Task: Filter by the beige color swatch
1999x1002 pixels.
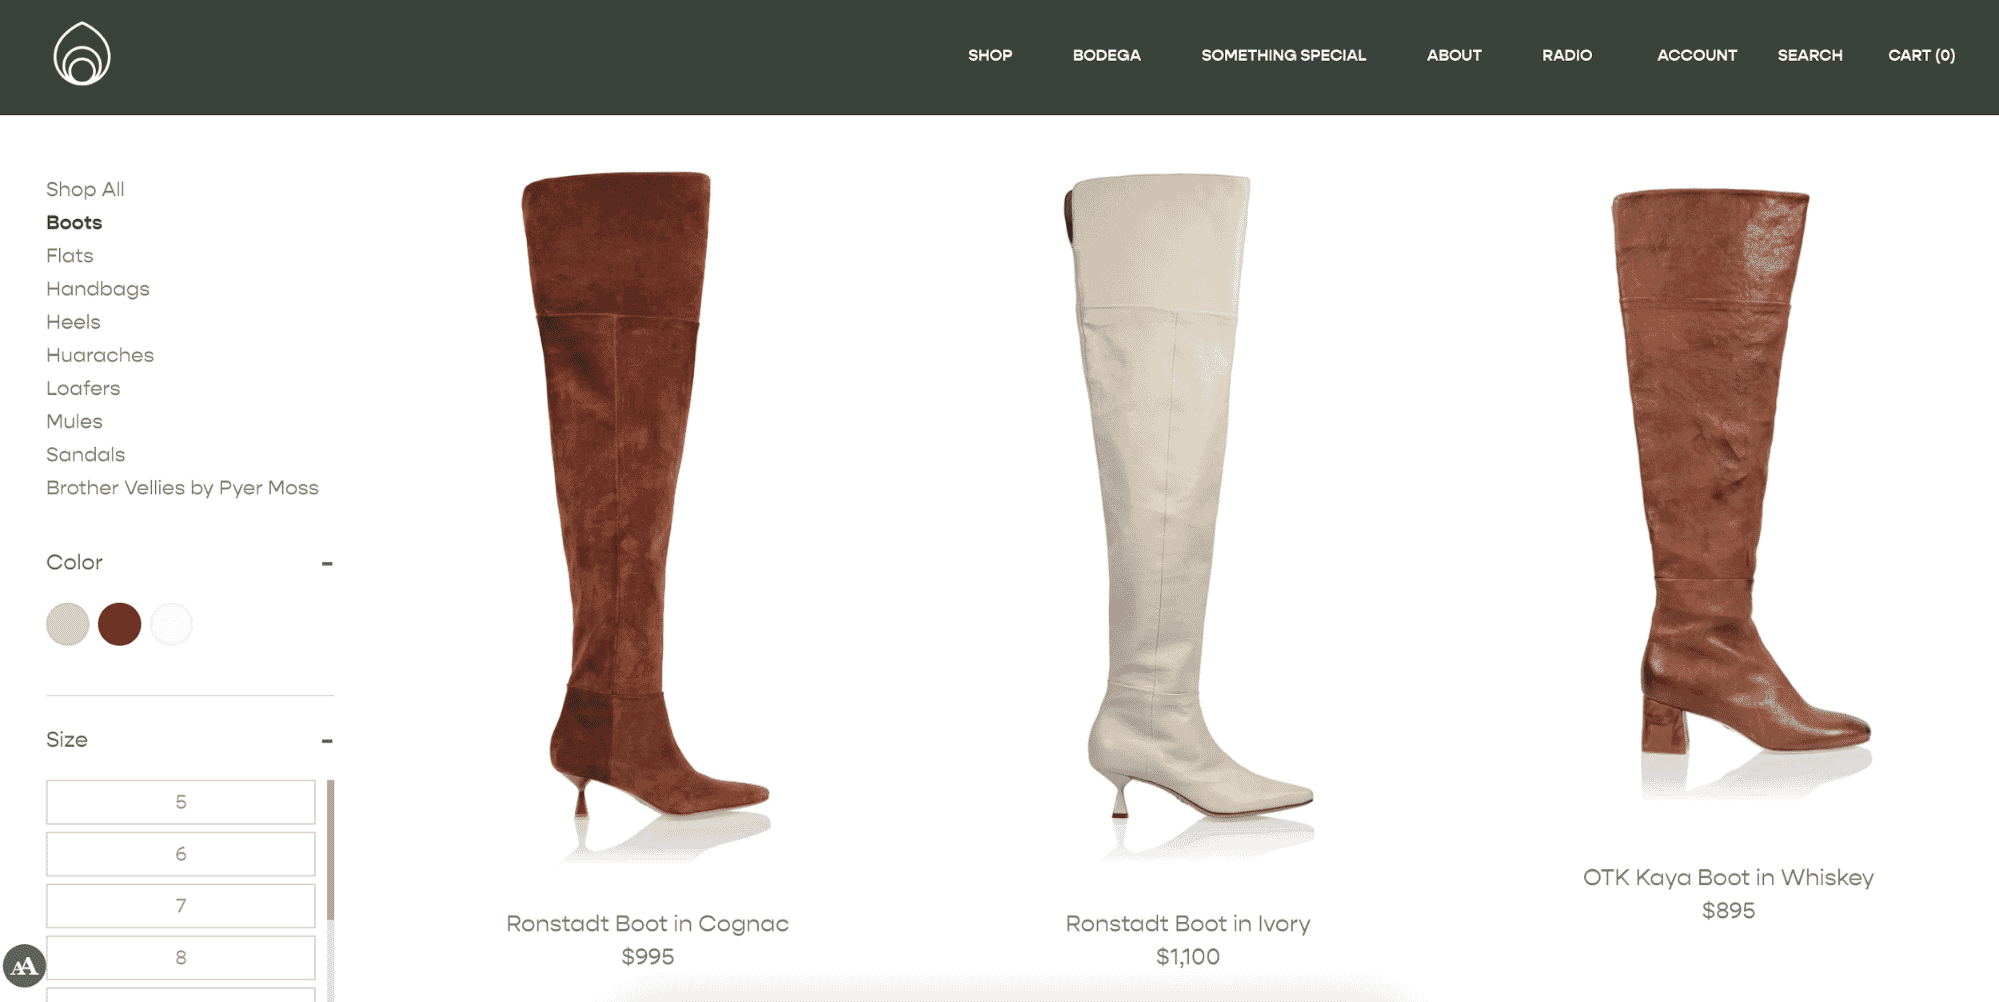Action: 68,624
